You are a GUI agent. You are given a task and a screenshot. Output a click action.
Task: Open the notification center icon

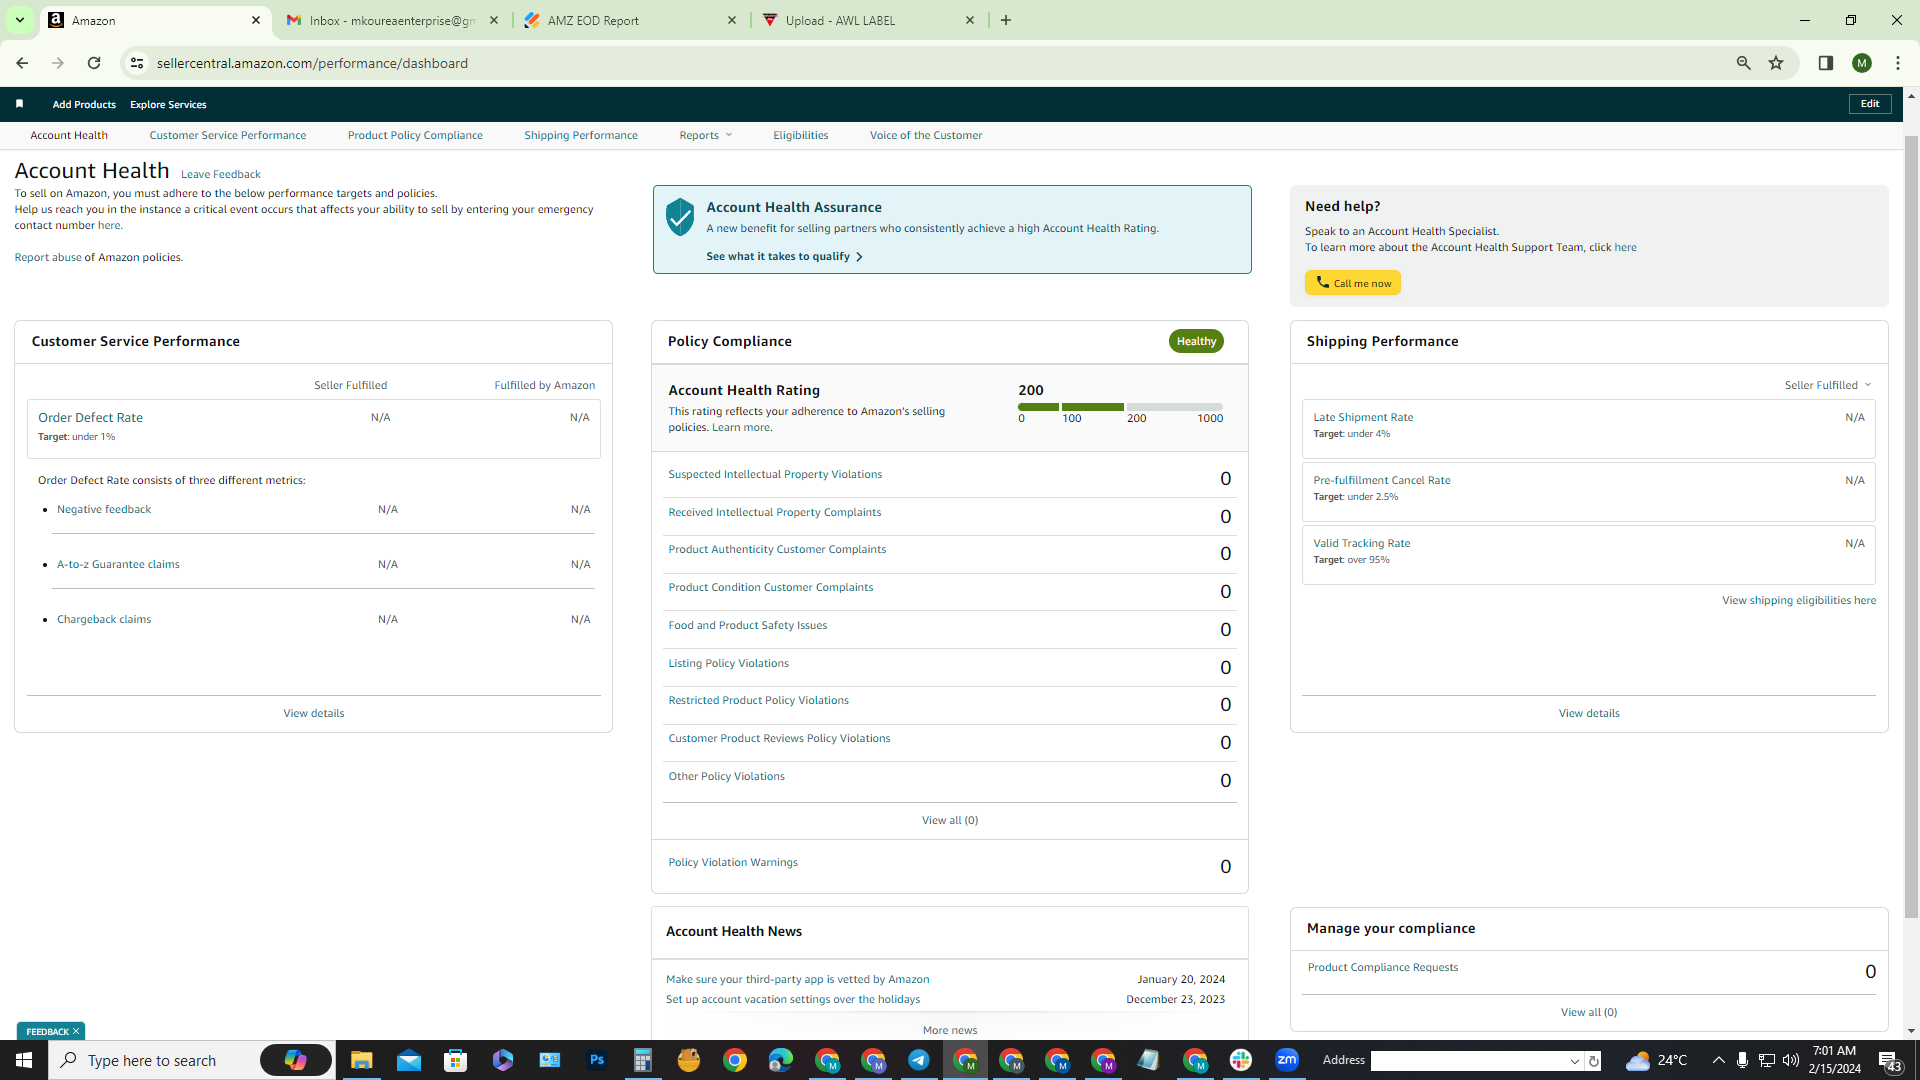pos(1889,1060)
